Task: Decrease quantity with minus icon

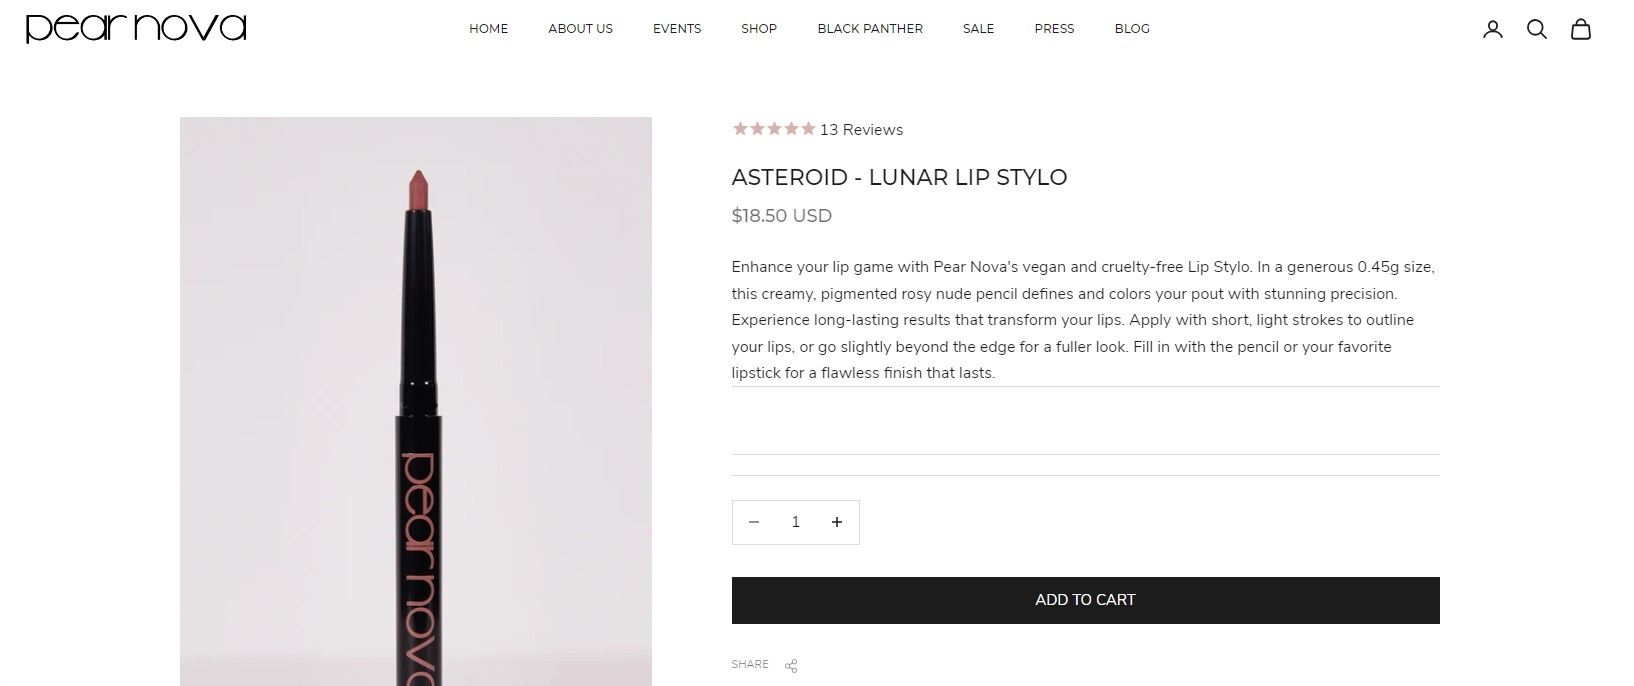Action: [x=754, y=522]
